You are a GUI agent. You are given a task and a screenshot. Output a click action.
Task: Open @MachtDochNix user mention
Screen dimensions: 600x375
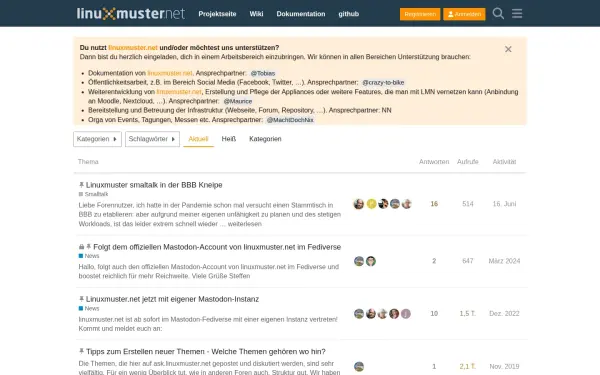point(290,120)
